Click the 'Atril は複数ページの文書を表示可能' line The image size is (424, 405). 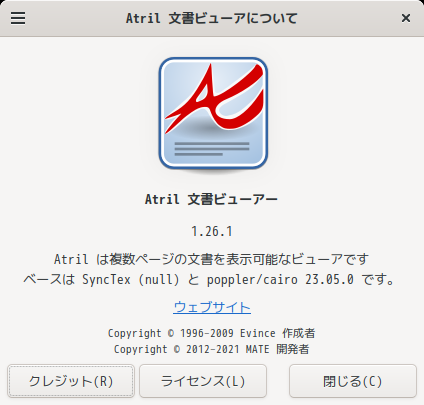click(x=211, y=259)
